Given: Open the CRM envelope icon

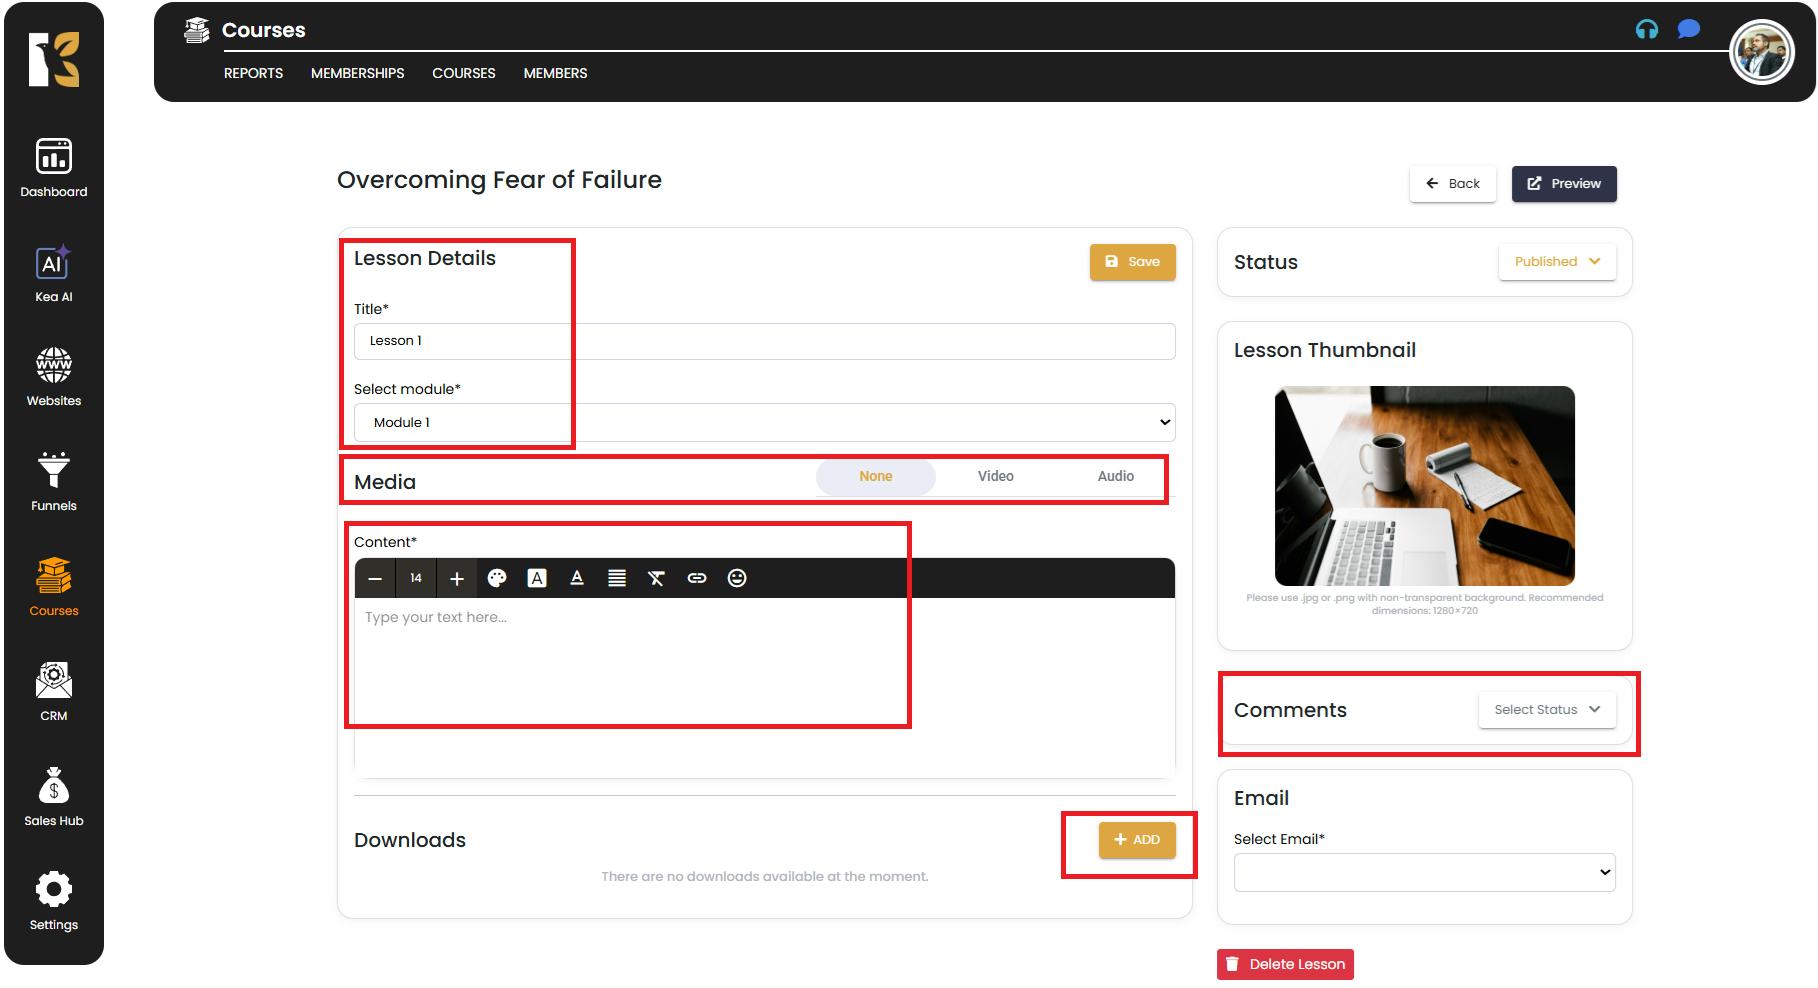Looking at the screenshot, I should pos(53,682).
